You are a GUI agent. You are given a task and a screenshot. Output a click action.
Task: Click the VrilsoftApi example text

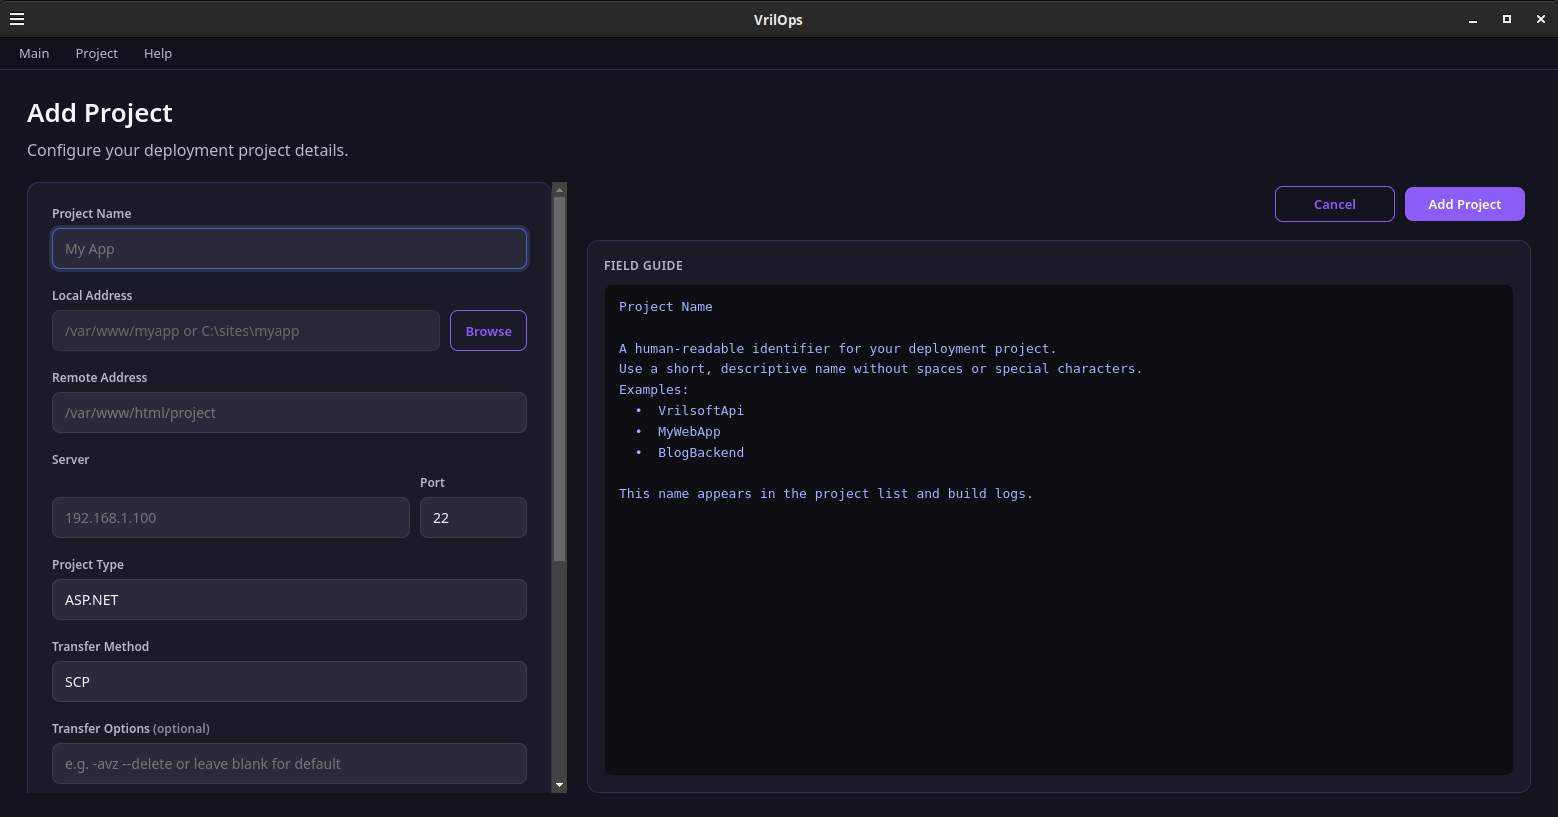click(x=701, y=411)
